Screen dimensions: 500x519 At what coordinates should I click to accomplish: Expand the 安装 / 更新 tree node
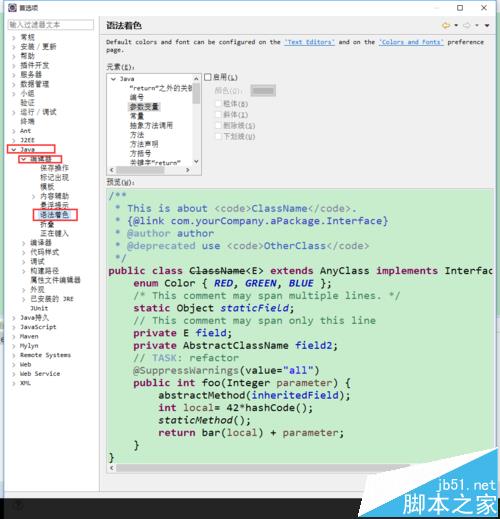coord(14,47)
